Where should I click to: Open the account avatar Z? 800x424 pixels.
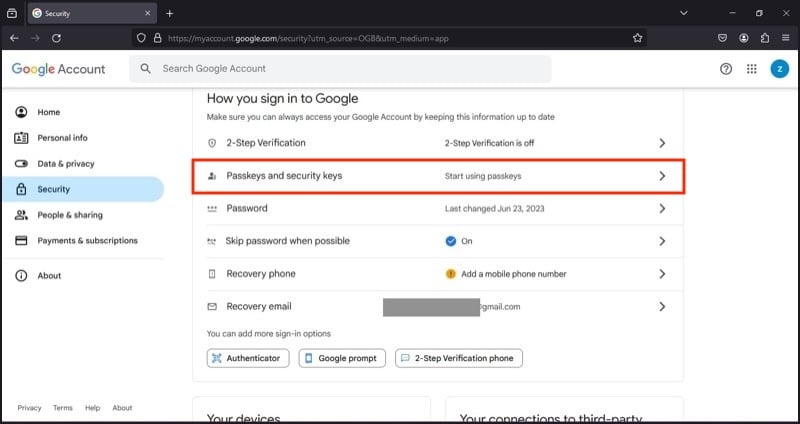click(780, 69)
